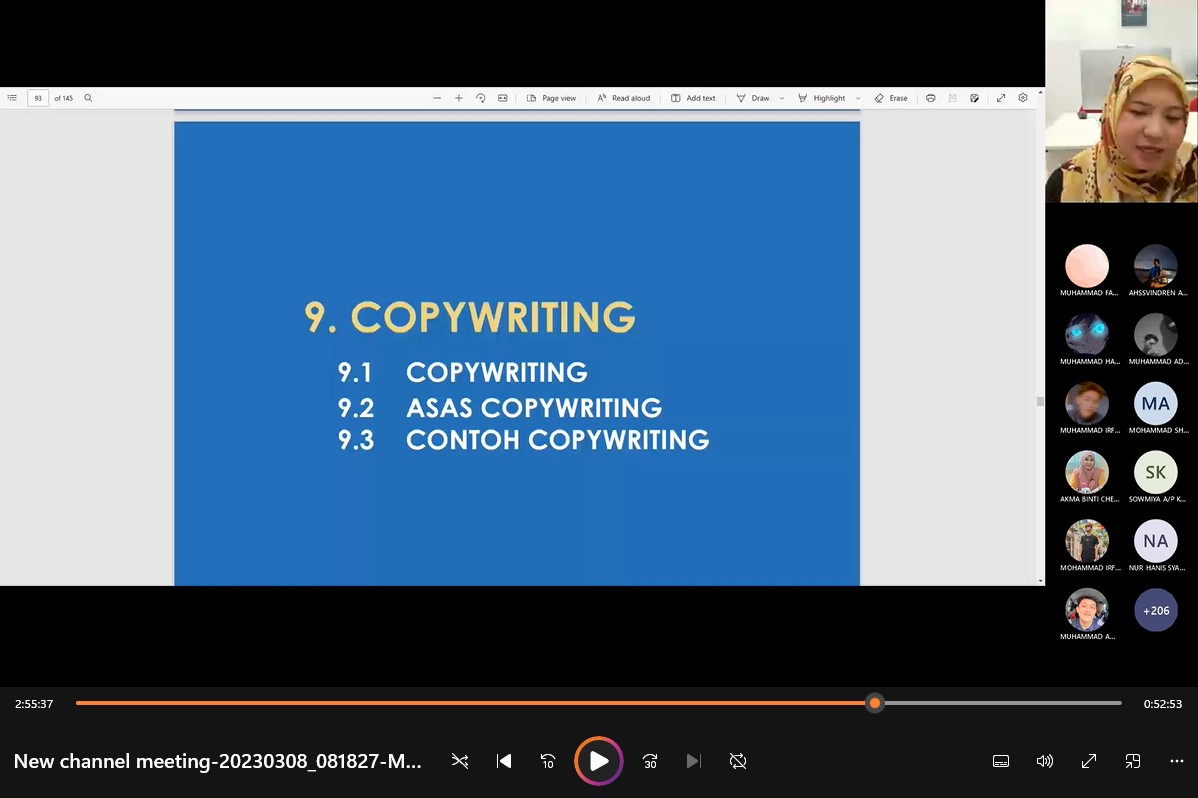This screenshot has height=798, width=1198.
Task: Open the PDF search magnifier icon
Action: 88,98
